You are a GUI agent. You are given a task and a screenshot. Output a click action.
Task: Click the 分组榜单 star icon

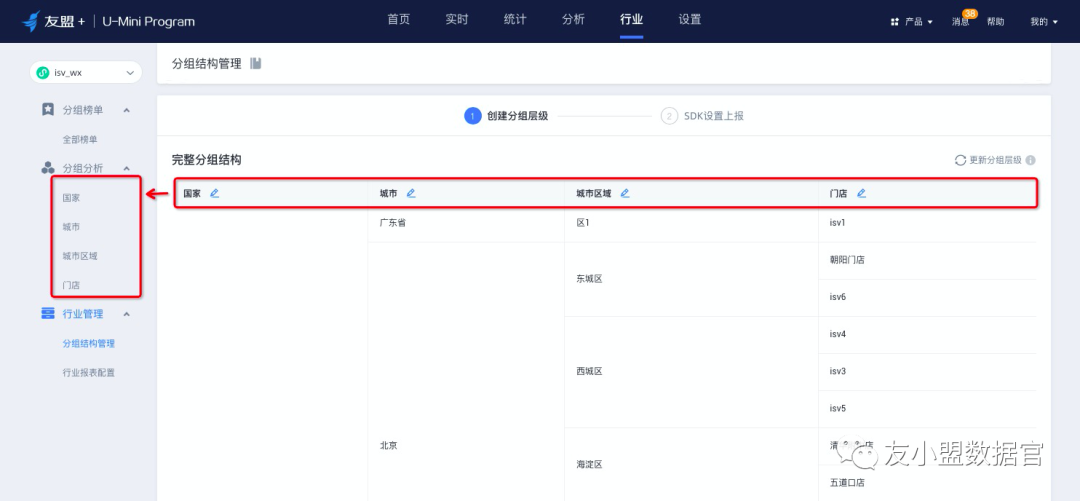click(x=48, y=110)
